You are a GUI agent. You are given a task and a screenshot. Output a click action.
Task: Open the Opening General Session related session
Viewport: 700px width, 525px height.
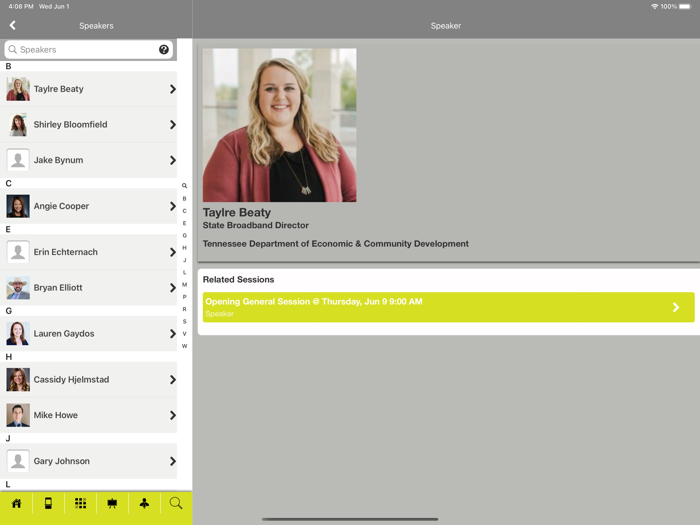(449, 307)
